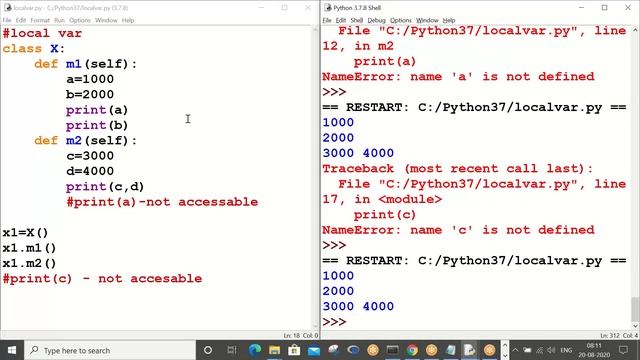Click the 'def m2(self):' line in editor
This screenshot has height=360, width=640.
86,140
